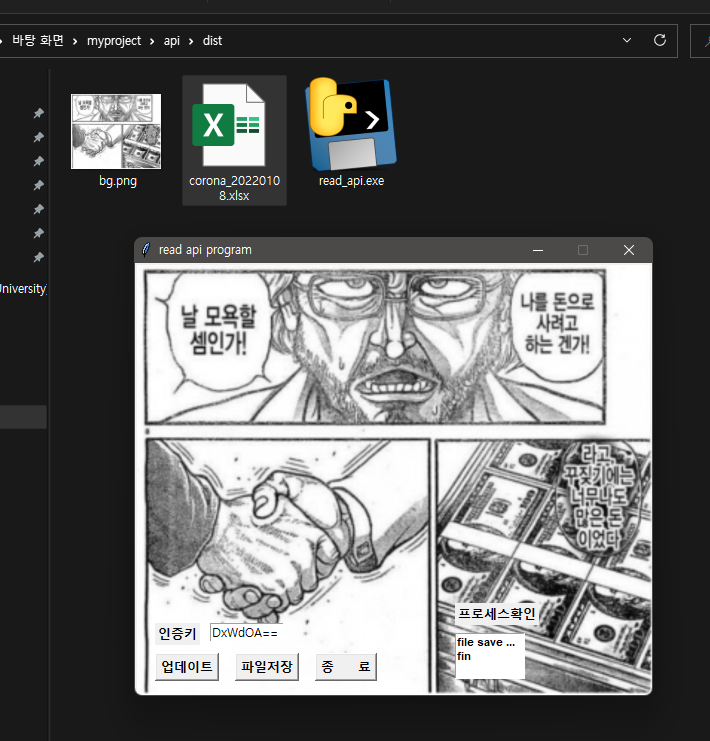The width and height of the screenshot is (710, 741).
Task: Select the University item in sidebar
Action: (23, 289)
